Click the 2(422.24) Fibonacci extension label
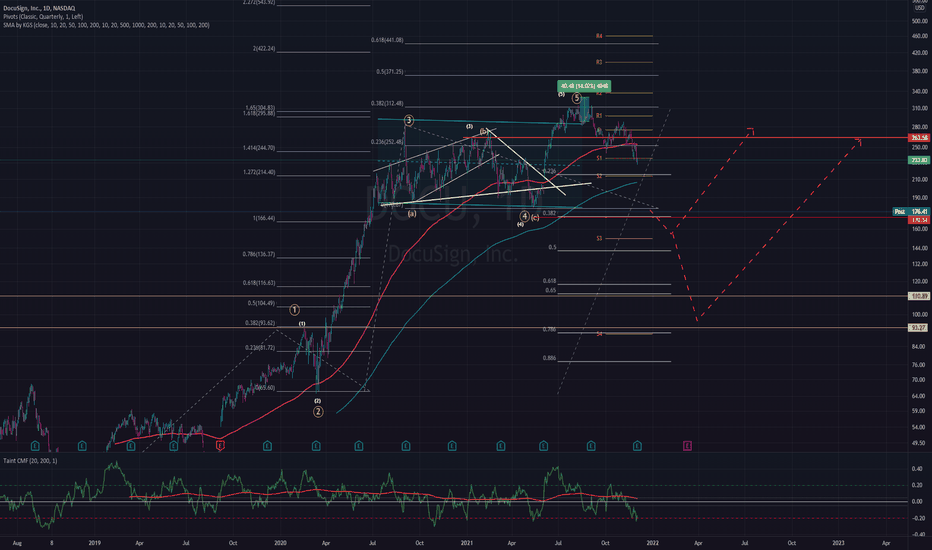Viewport: 932px width, 550px height. (x=264, y=49)
